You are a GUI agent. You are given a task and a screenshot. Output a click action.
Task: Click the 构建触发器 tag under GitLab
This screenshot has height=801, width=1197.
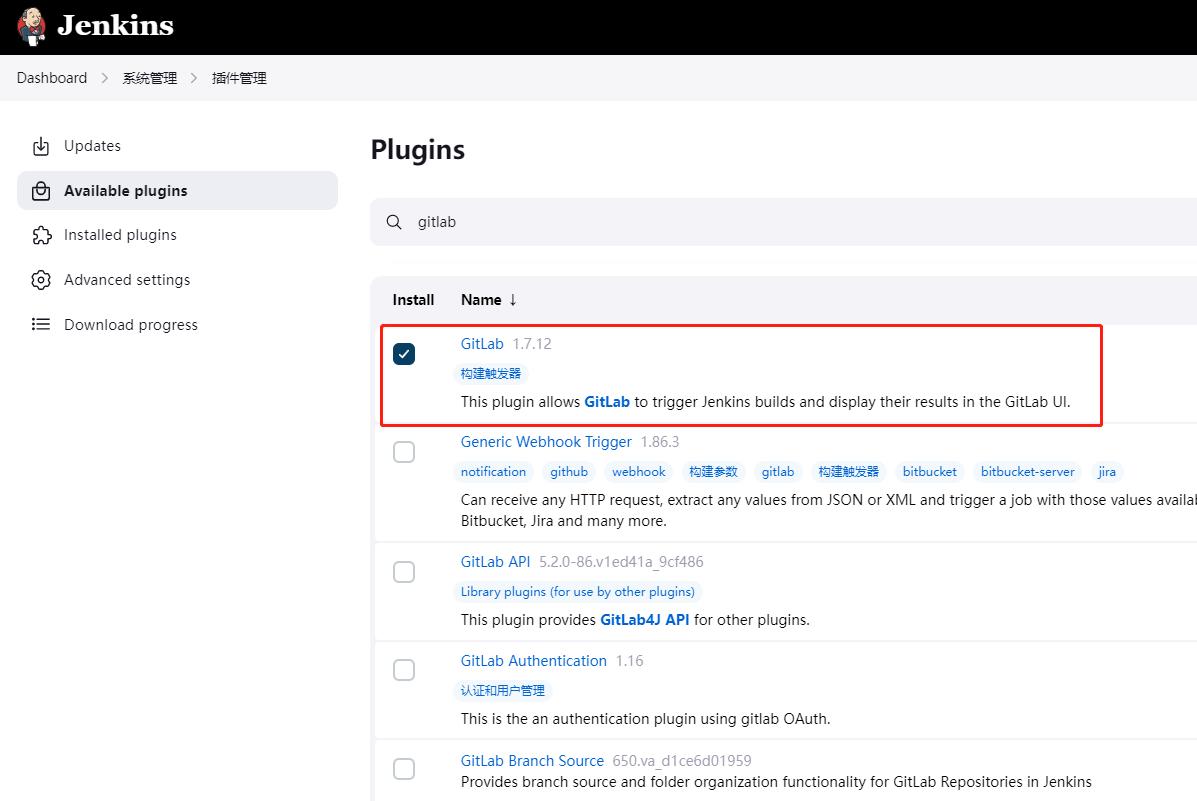[489, 372]
